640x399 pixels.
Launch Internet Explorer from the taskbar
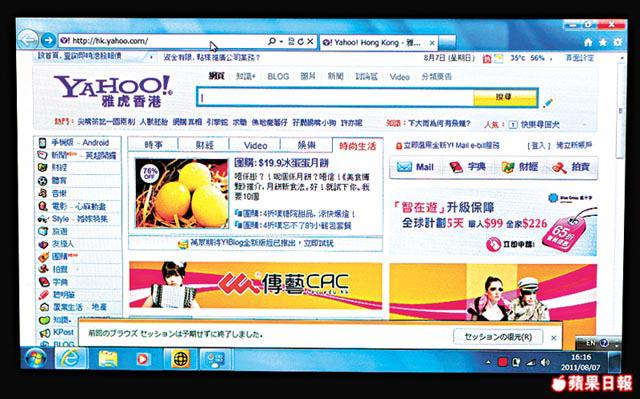tap(70, 359)
